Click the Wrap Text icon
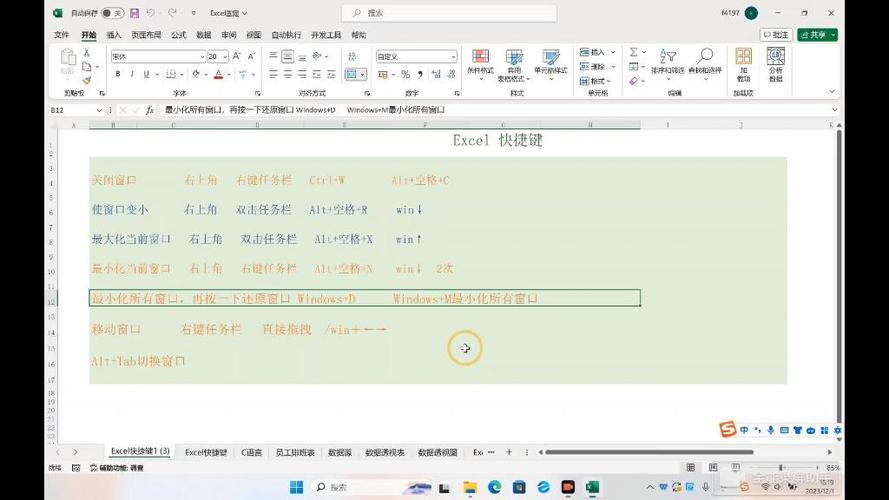Screen dimensions: 889x500 tap(352, 56)
